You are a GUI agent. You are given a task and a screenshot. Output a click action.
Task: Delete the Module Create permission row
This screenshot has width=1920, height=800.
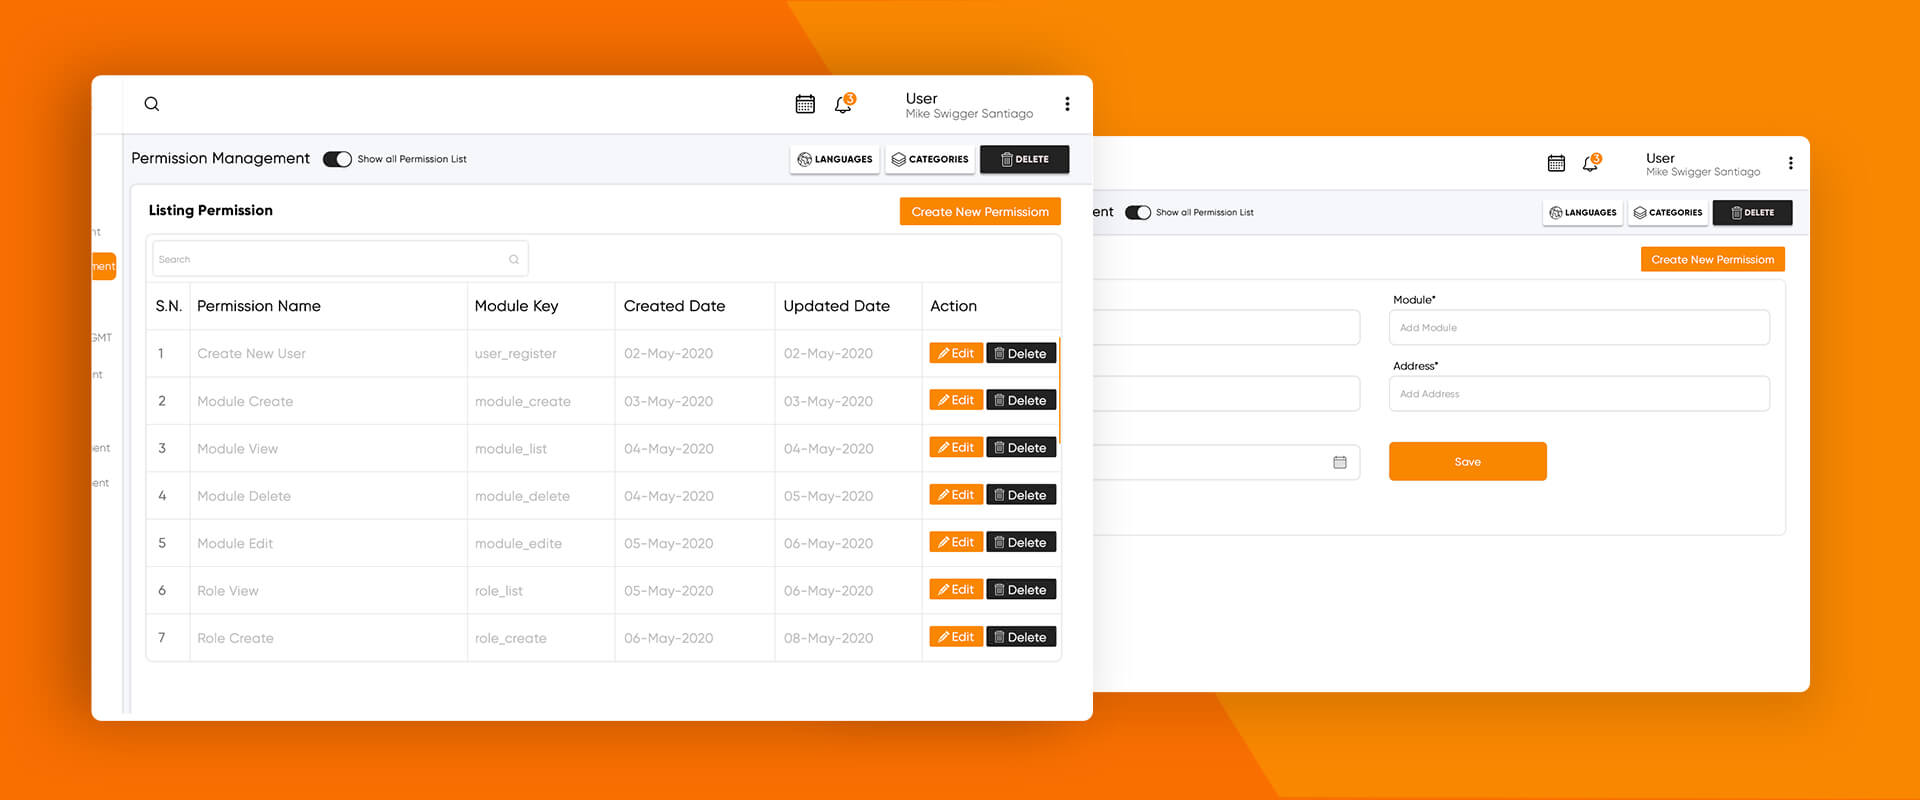tap(1021, 400)
